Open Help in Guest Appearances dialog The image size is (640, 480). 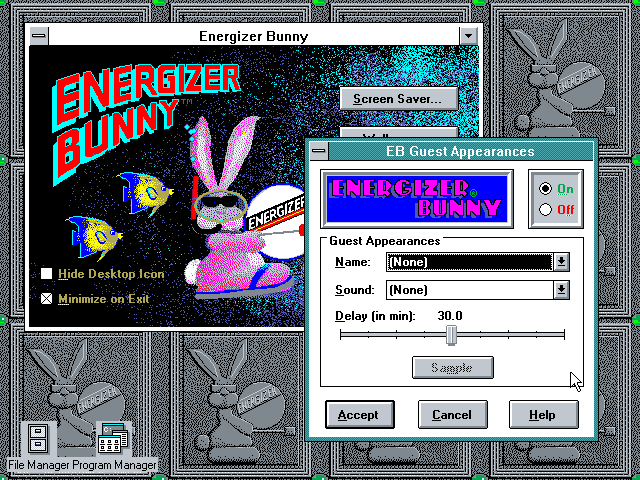coord(544,415)
